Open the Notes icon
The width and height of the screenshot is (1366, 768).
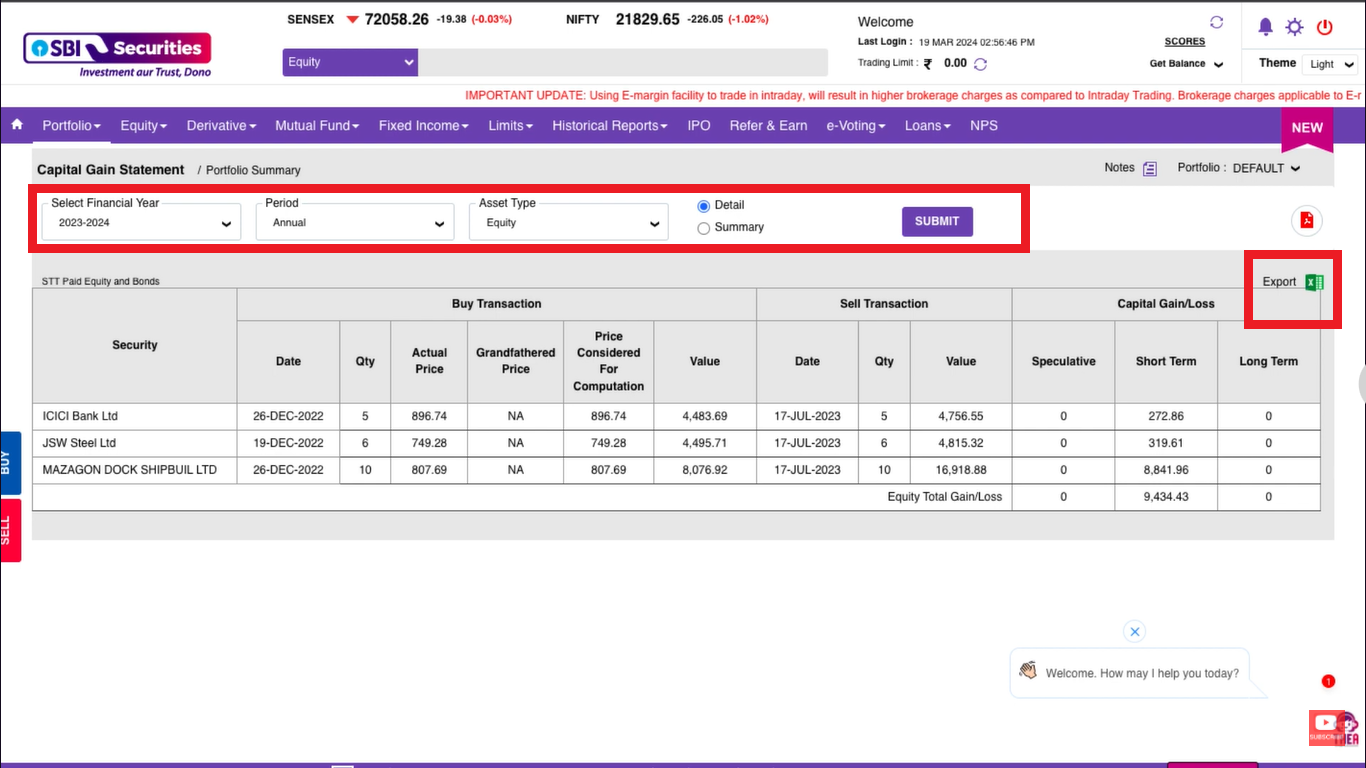coord(1150,168)
